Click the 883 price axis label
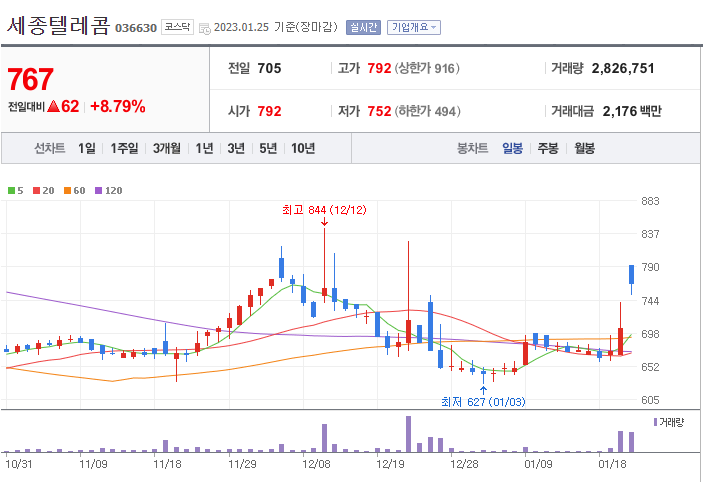 click(650, 201)
